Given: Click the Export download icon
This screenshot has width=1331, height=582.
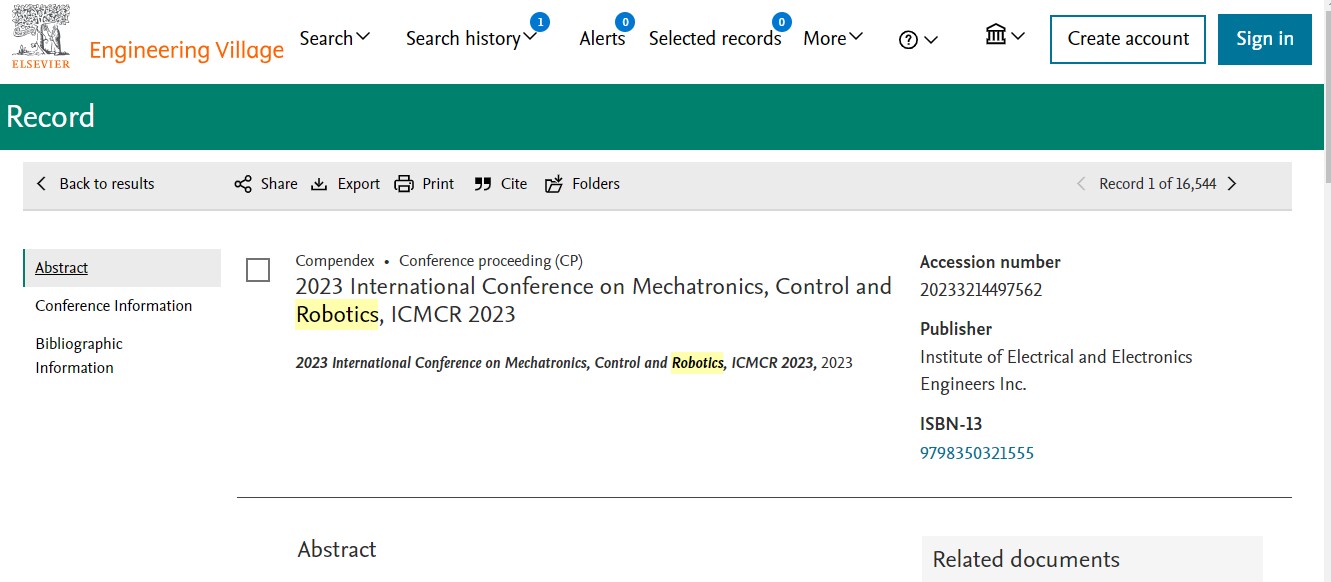Looking at the screenshot, I should pyautogui.click(x=319, y=184).
